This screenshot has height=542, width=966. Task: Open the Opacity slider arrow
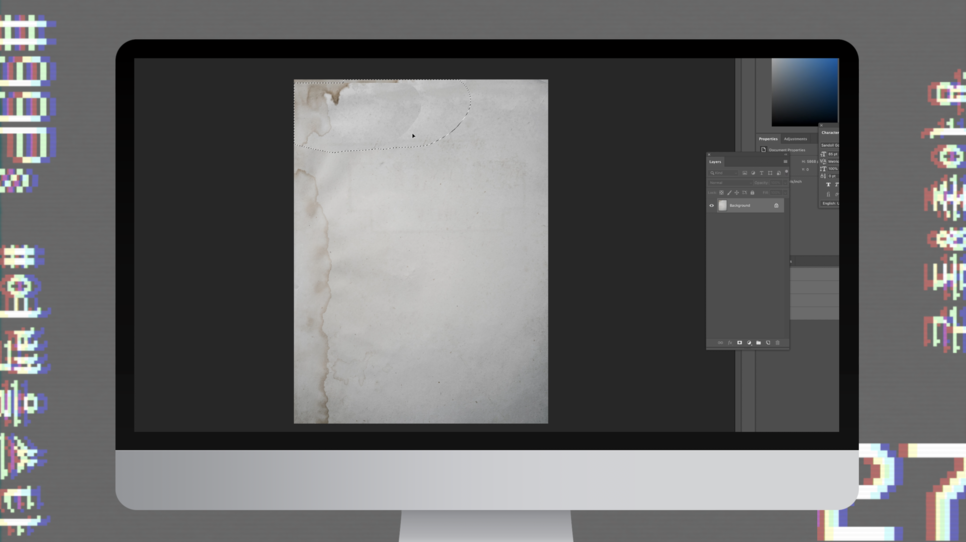click(785, 183)
